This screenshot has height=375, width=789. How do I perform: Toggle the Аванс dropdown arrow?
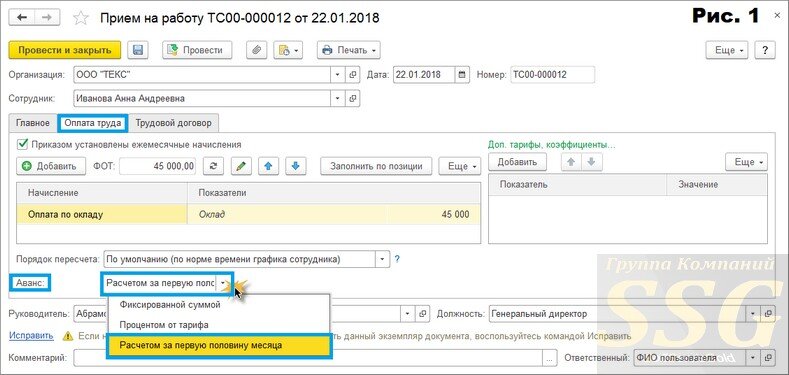[x=223, y=283]
